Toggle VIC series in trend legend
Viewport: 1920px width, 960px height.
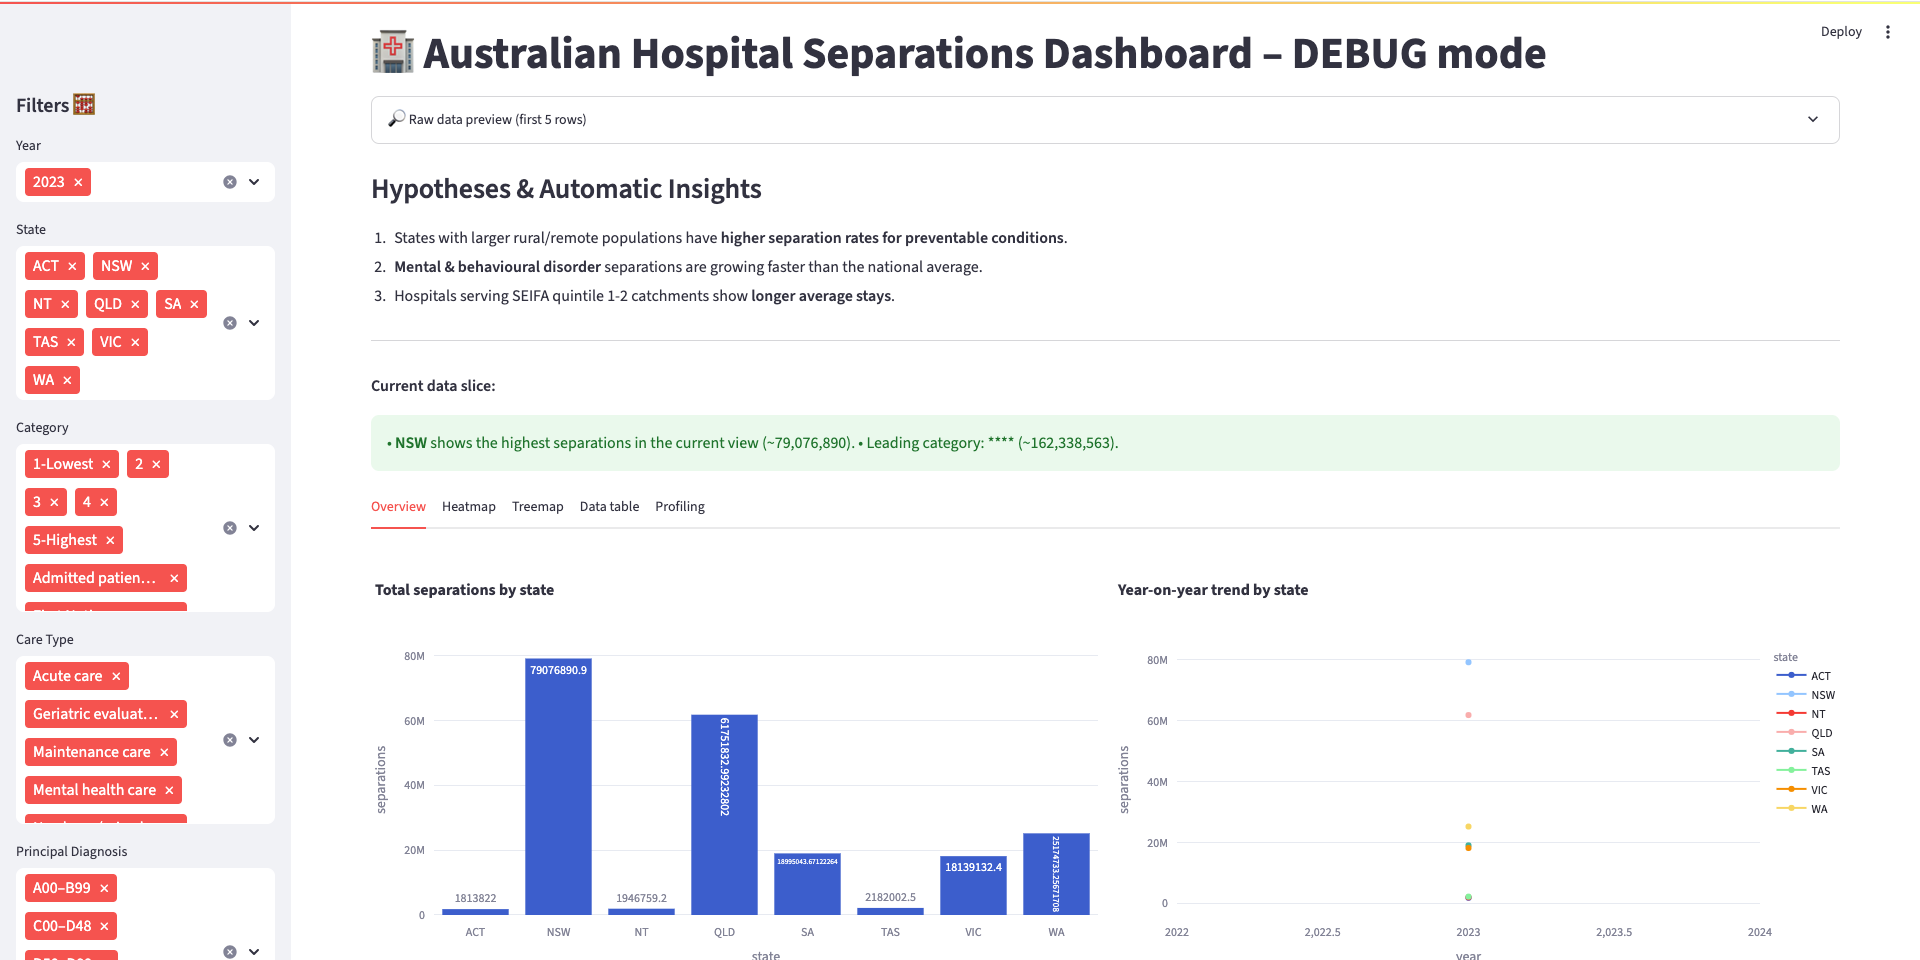coord(1802,790)
